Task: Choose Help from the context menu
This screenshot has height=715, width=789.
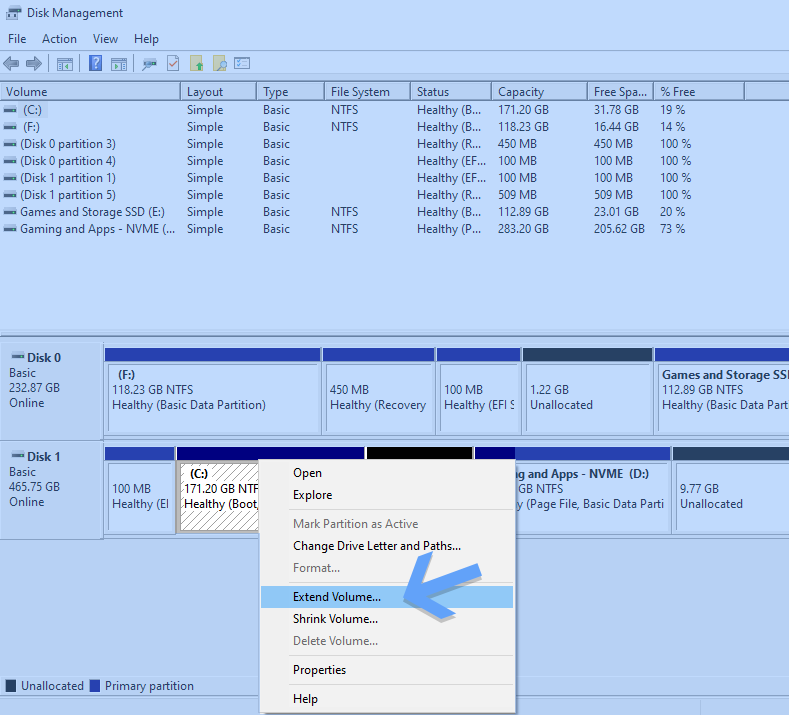Action: click(x=386, y=699)
